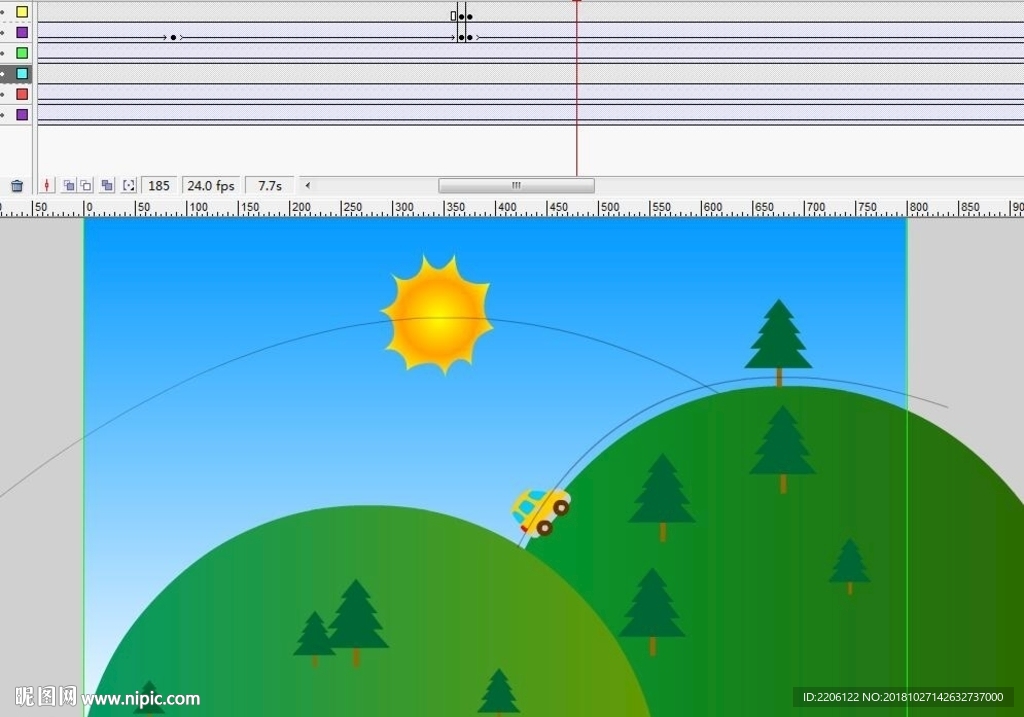Click the current frame number 185
The image size is (1024, 717).
(159, 185)
